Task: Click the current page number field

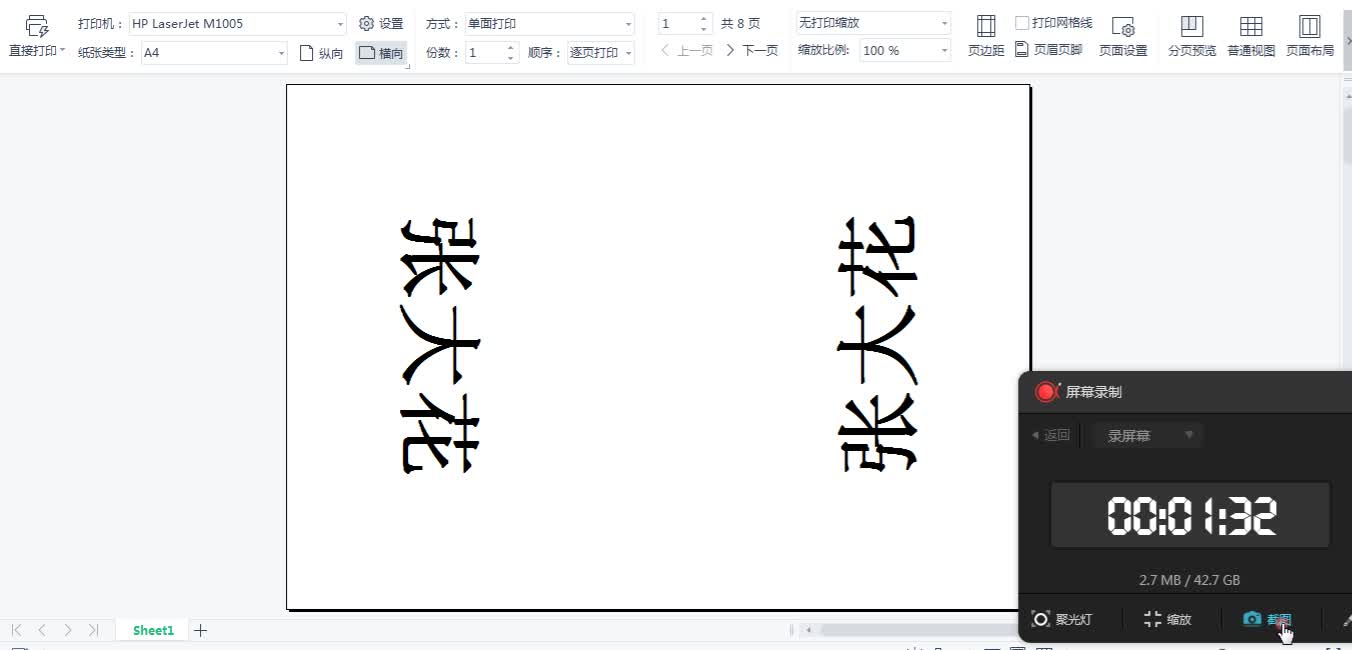Action: pyautogui.click(x=677, y=23)
